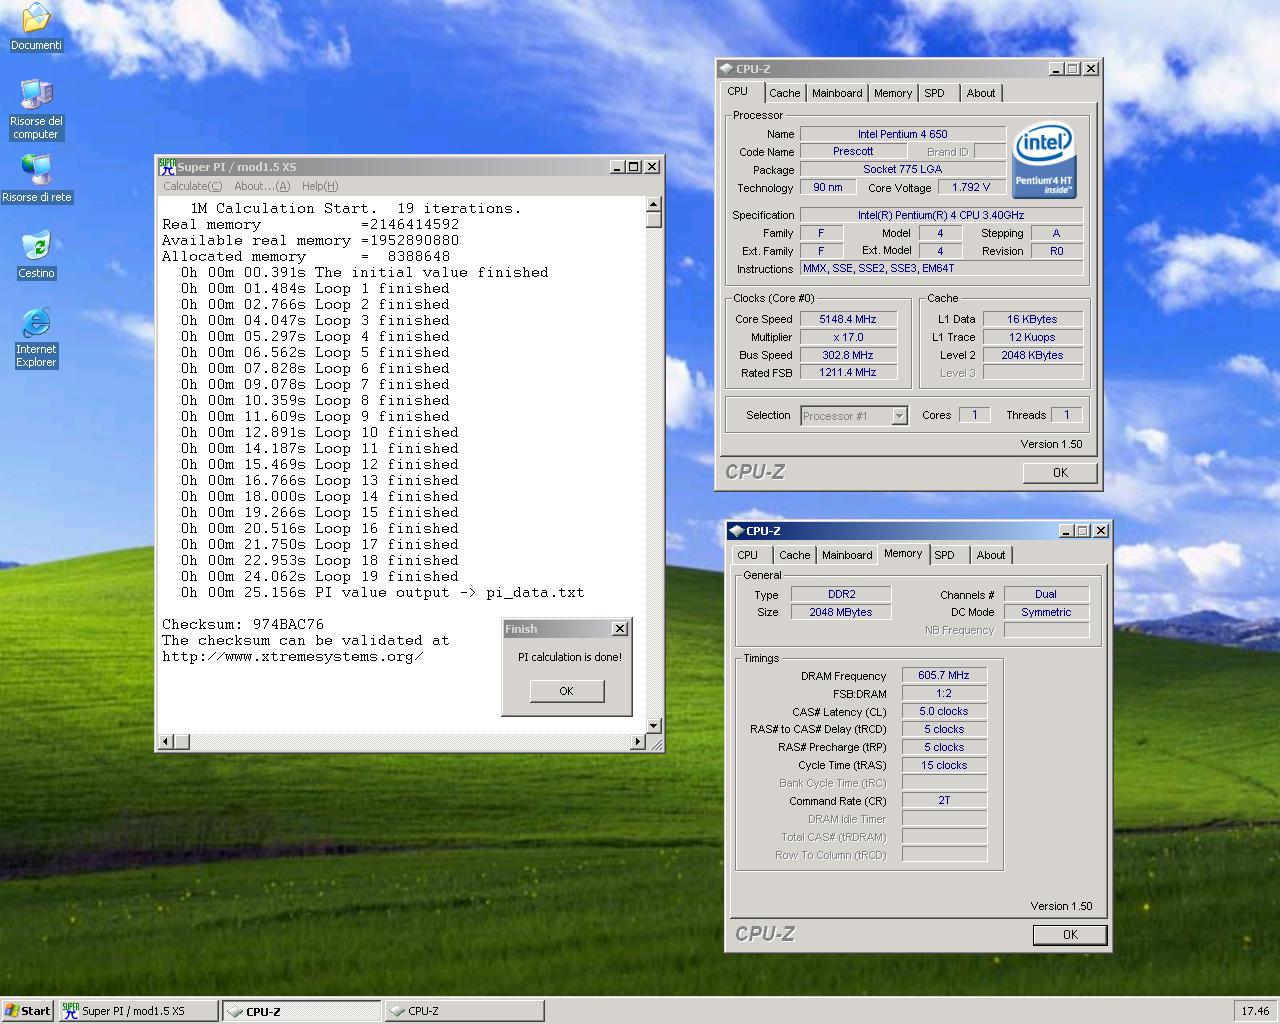Click the Checksum: 974BAC76 line
The image size is (1280, 1024).
click(243, 624)
